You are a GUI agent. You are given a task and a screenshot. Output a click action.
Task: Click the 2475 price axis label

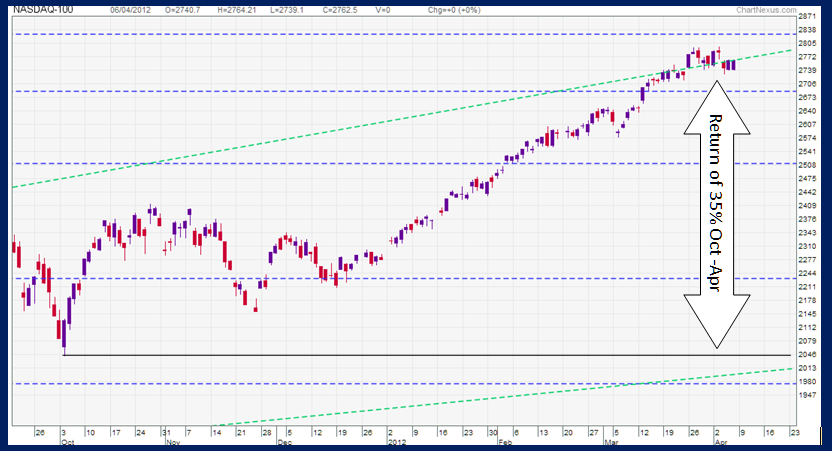click(807, 179)
